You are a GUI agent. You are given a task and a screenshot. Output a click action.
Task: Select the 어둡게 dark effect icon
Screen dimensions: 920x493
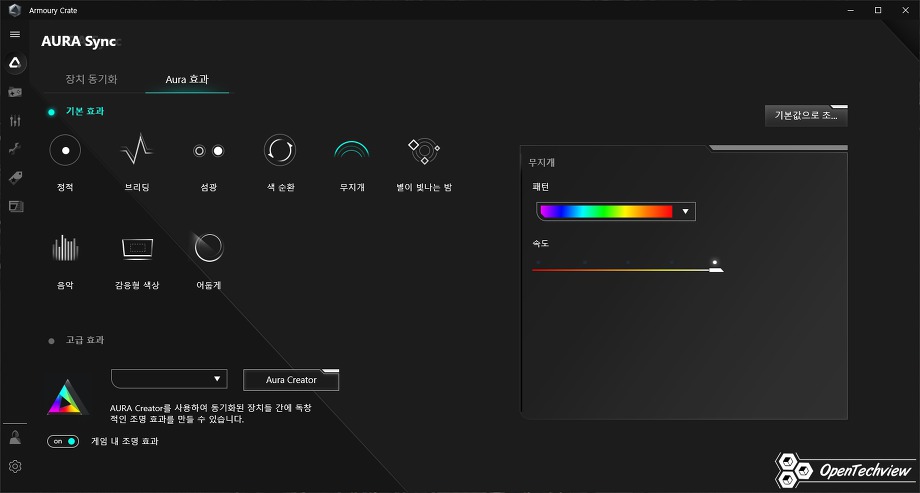tap(209, 248)
